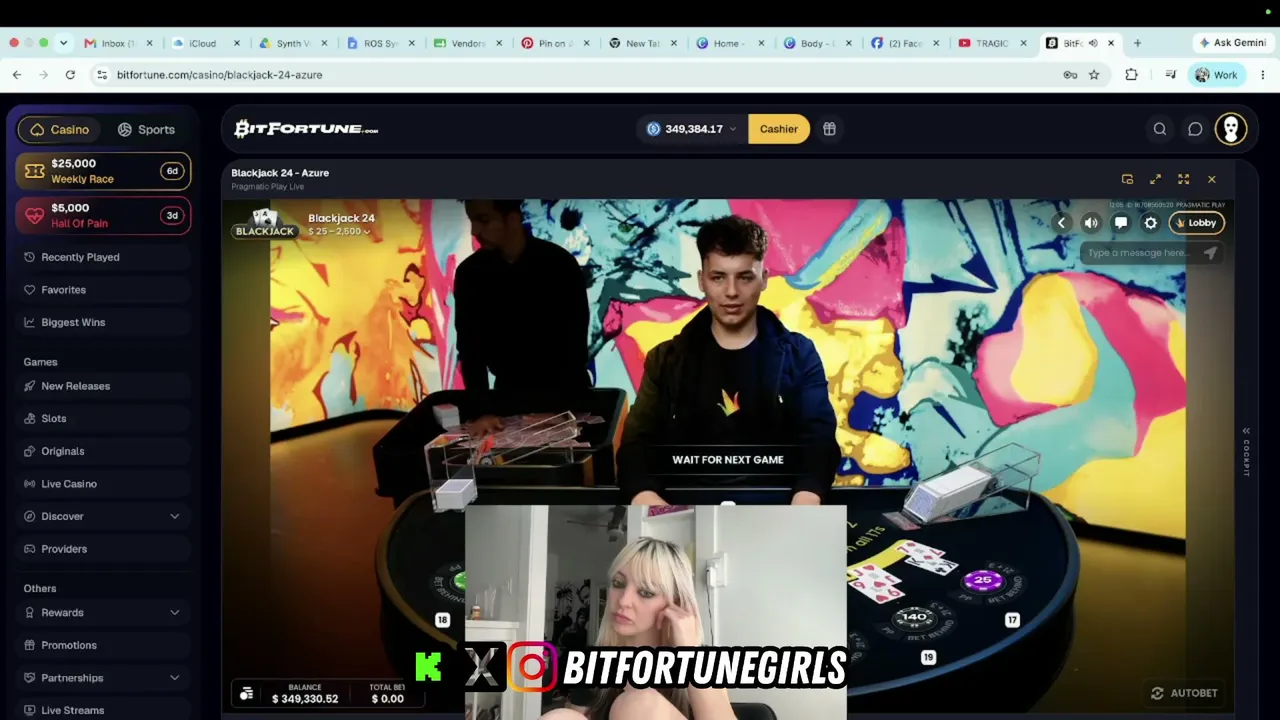Return to the Lobby
This screenshot has width=1280, height=720.
(x=1196, y=223)
